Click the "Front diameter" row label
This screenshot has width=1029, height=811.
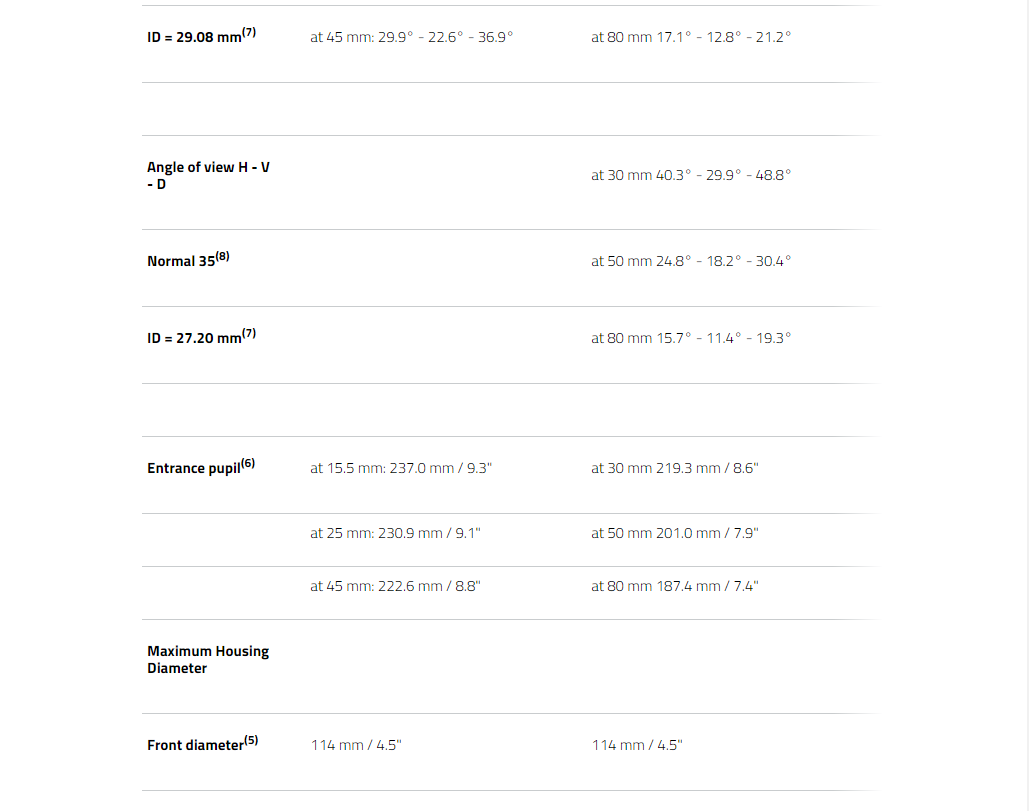(195, 746)
